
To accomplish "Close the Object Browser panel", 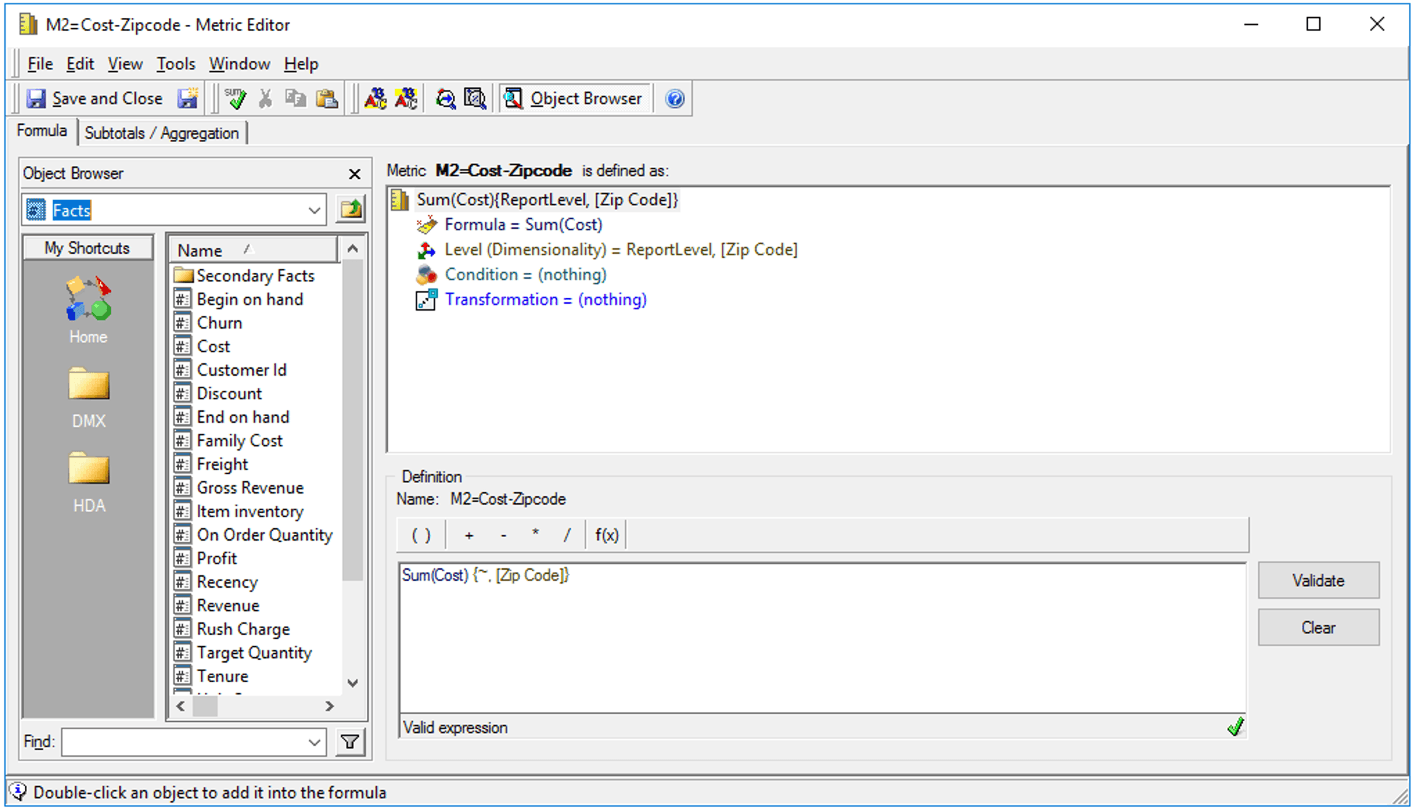I will click(x=354, y=174).
